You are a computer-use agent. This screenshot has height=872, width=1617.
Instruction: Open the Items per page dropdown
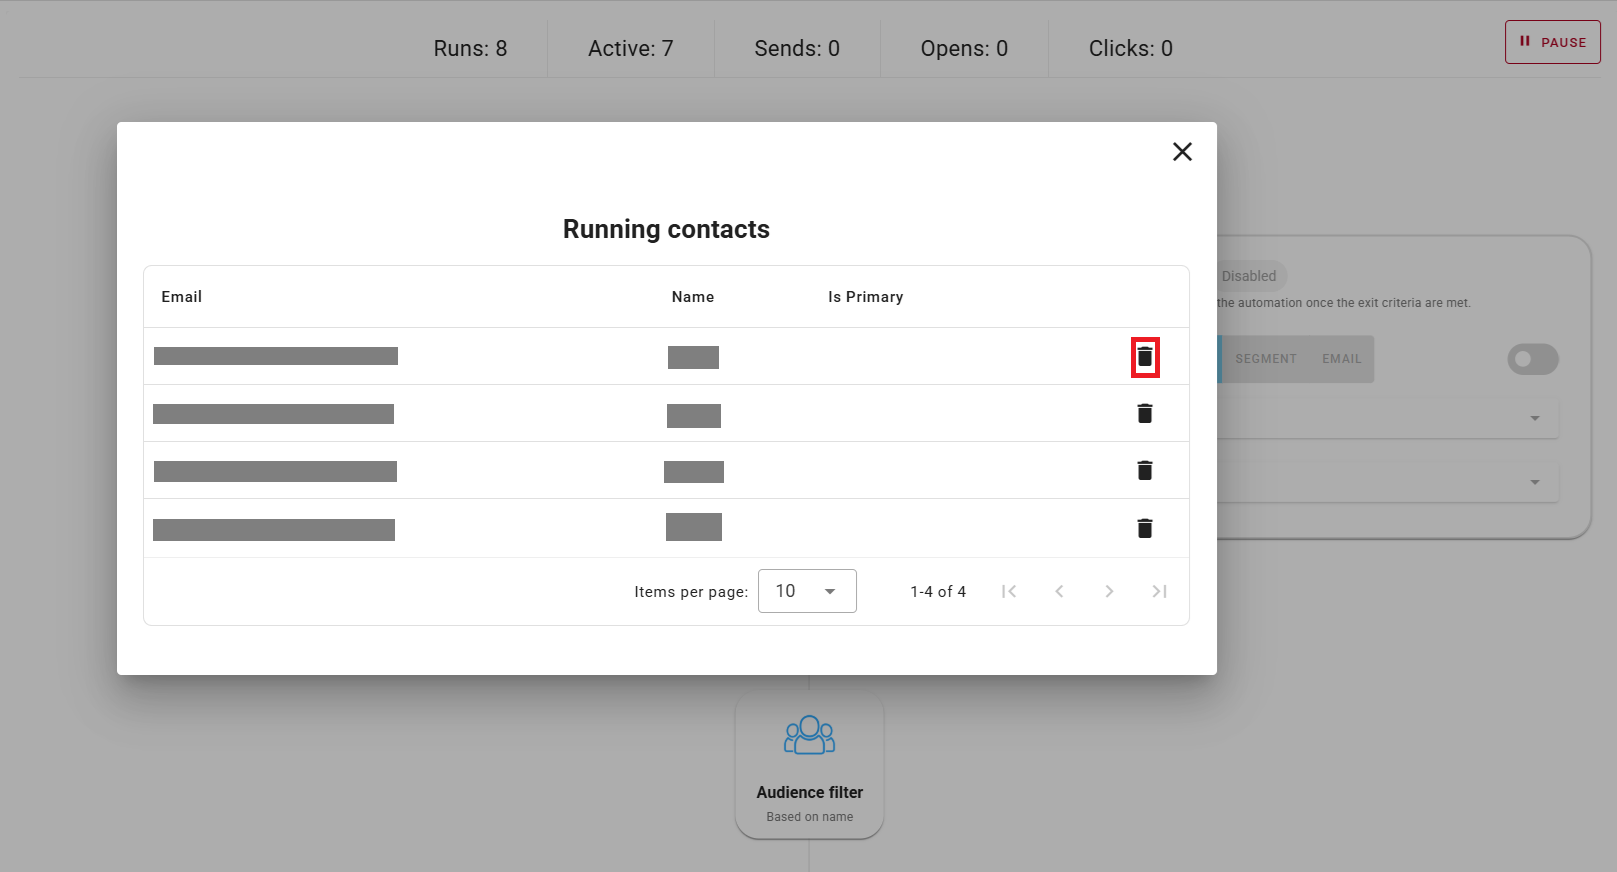pyautogui.click(x=806, y=591)
